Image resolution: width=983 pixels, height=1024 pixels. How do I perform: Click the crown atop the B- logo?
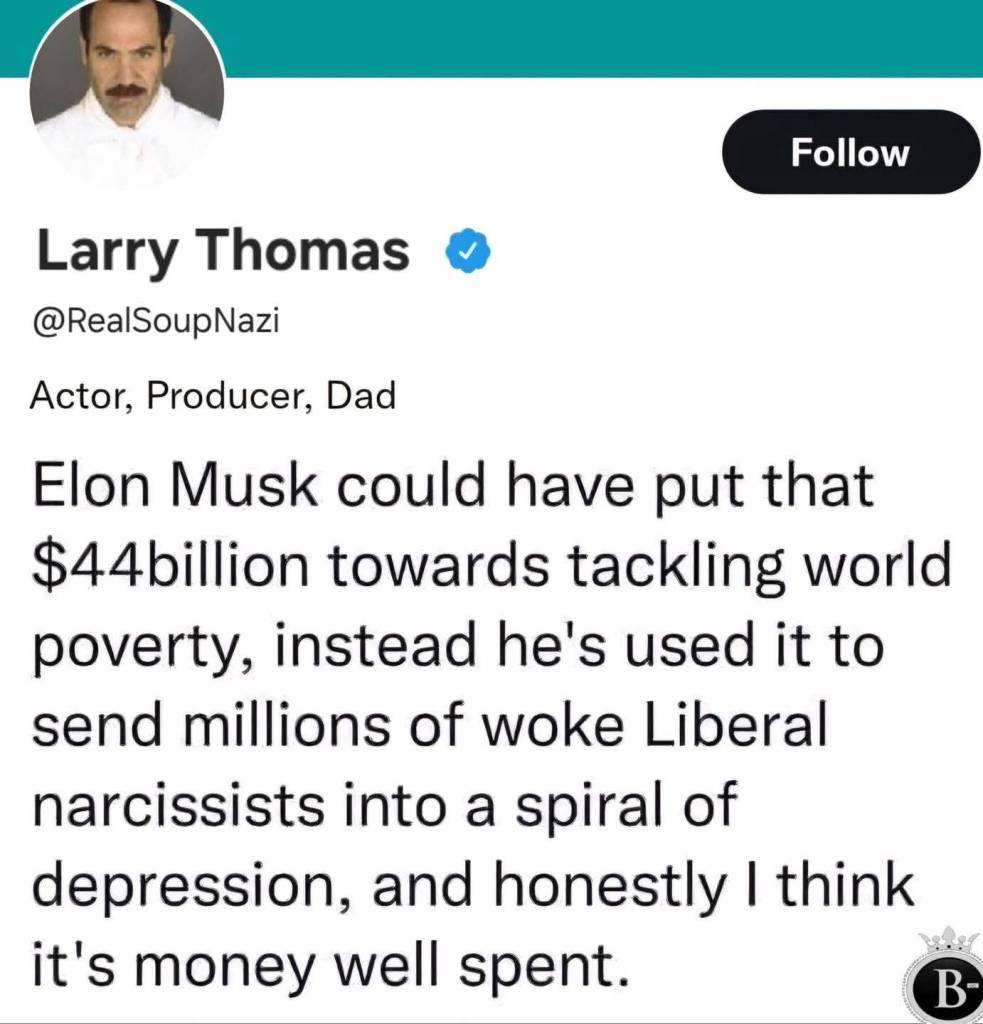(949, 941)
